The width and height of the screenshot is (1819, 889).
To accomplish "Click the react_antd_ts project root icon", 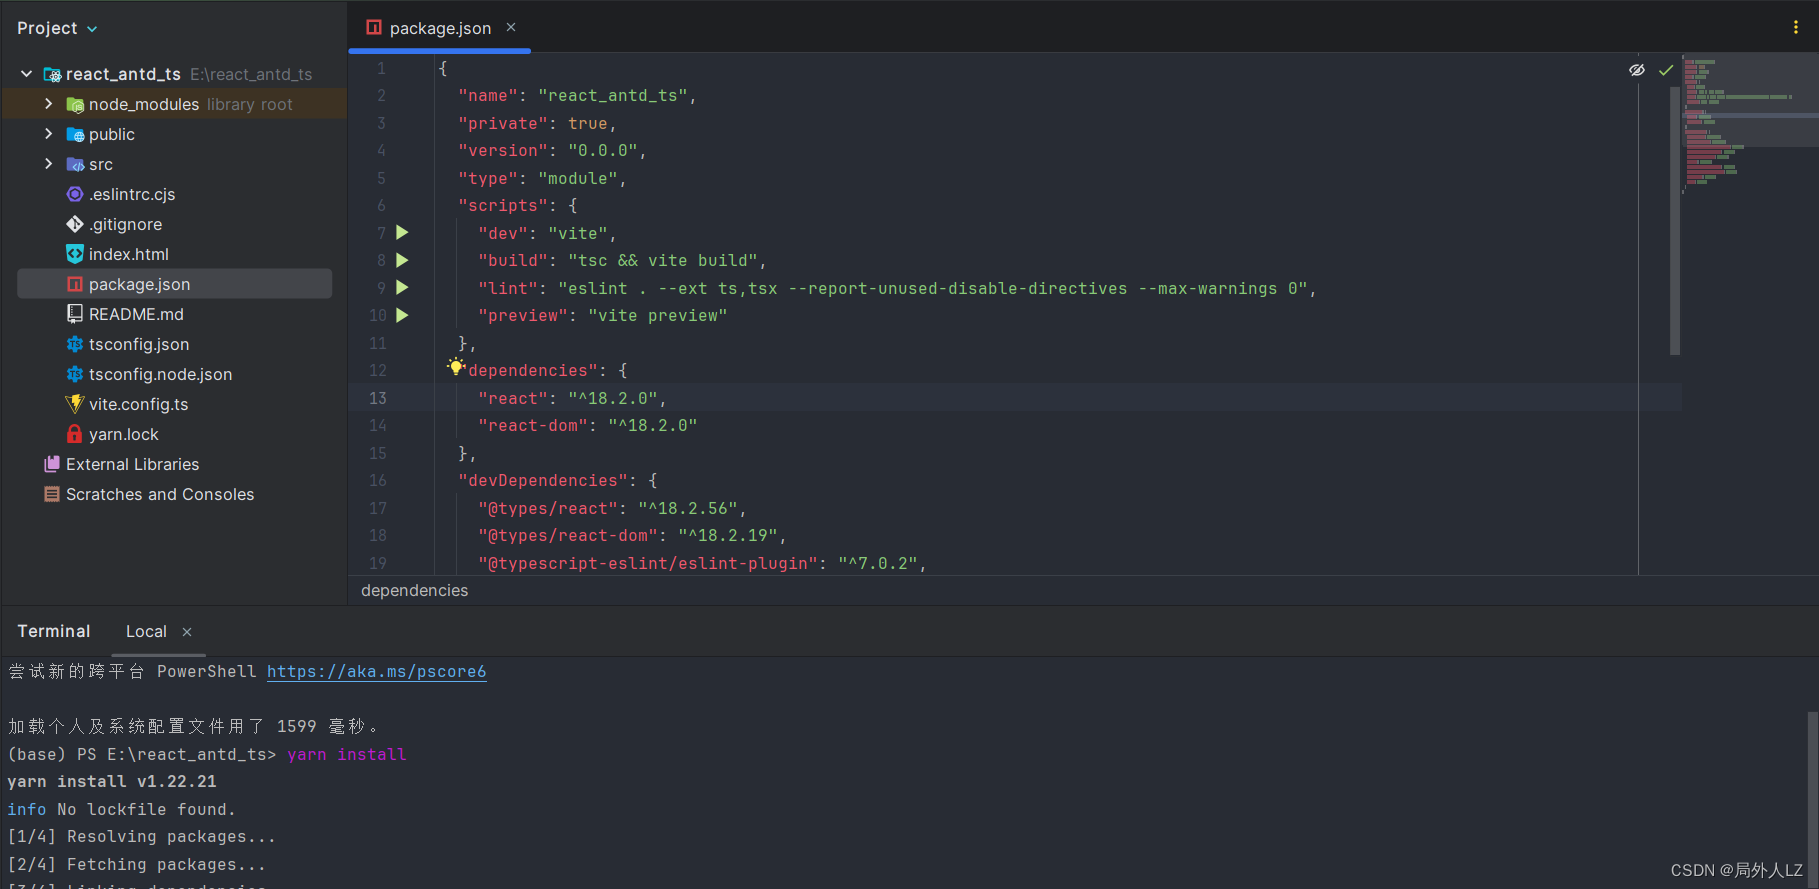I will [52, 75].
